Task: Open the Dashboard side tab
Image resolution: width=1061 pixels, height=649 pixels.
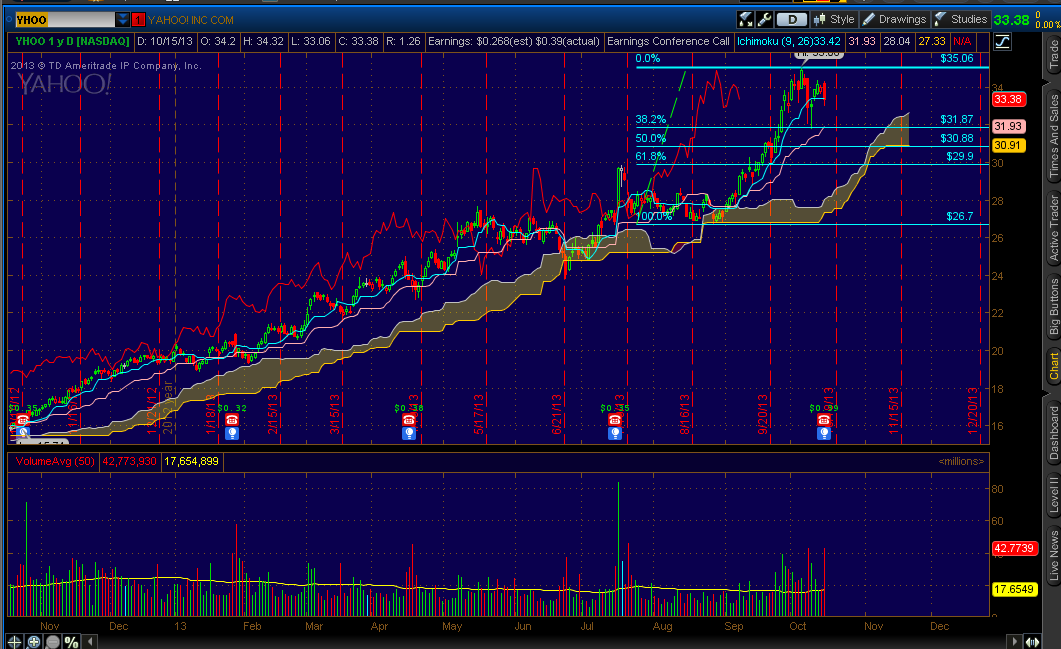Action: [x=1053, y=433]
